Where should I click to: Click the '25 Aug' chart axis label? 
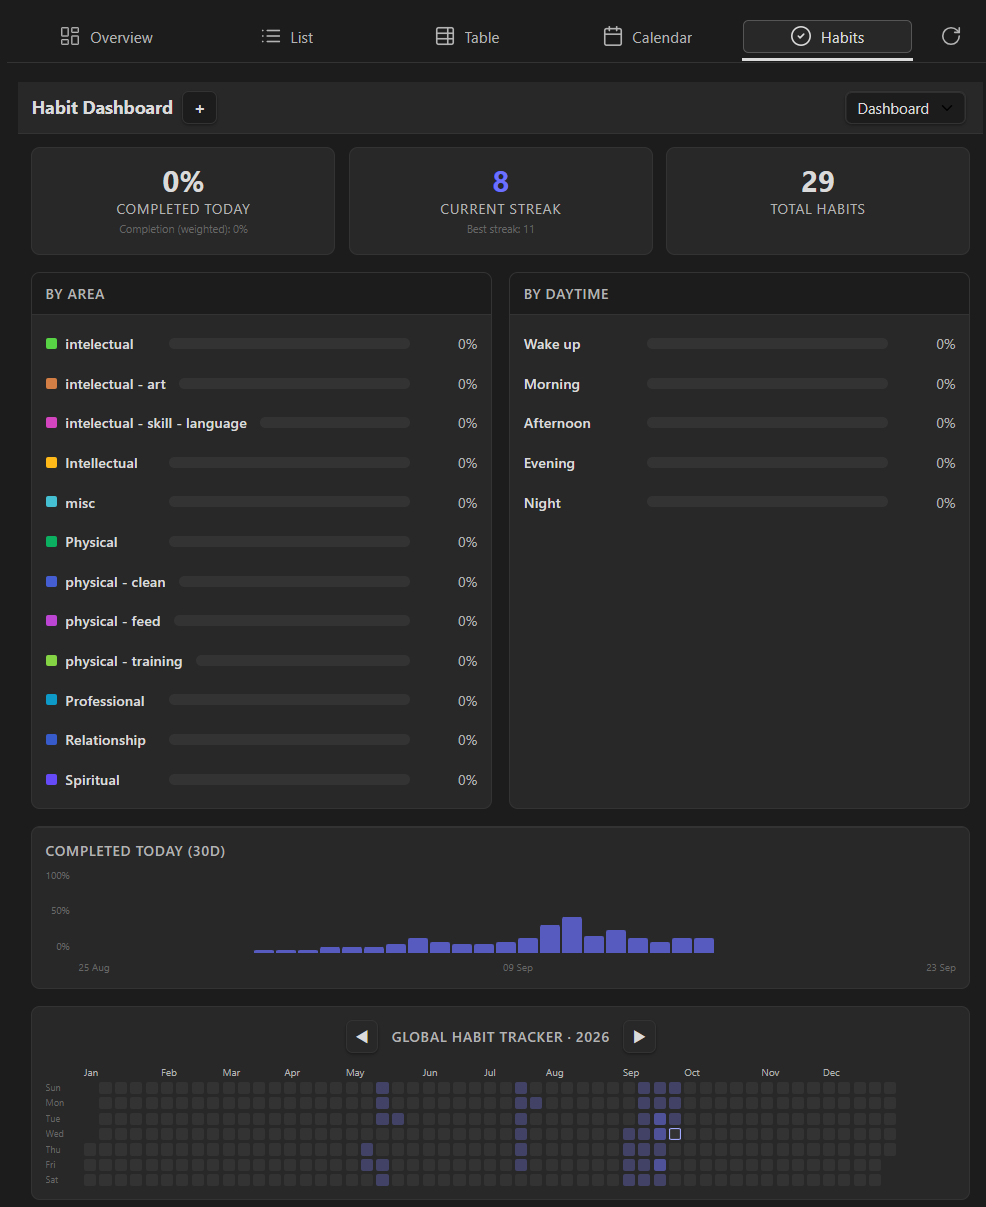[94, 968]
